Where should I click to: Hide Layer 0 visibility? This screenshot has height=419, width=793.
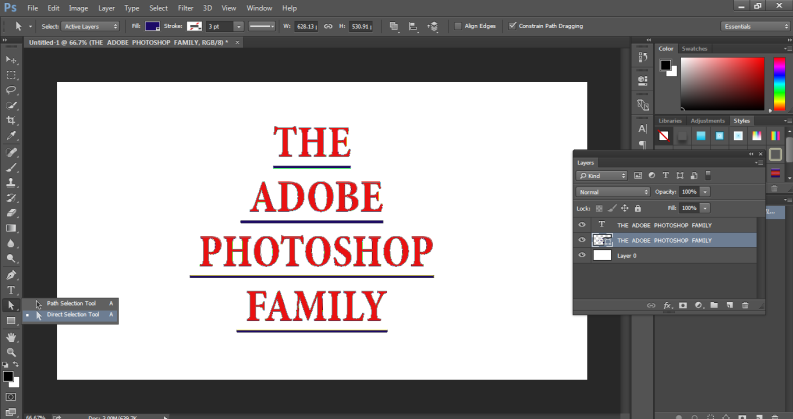(582, 255)
